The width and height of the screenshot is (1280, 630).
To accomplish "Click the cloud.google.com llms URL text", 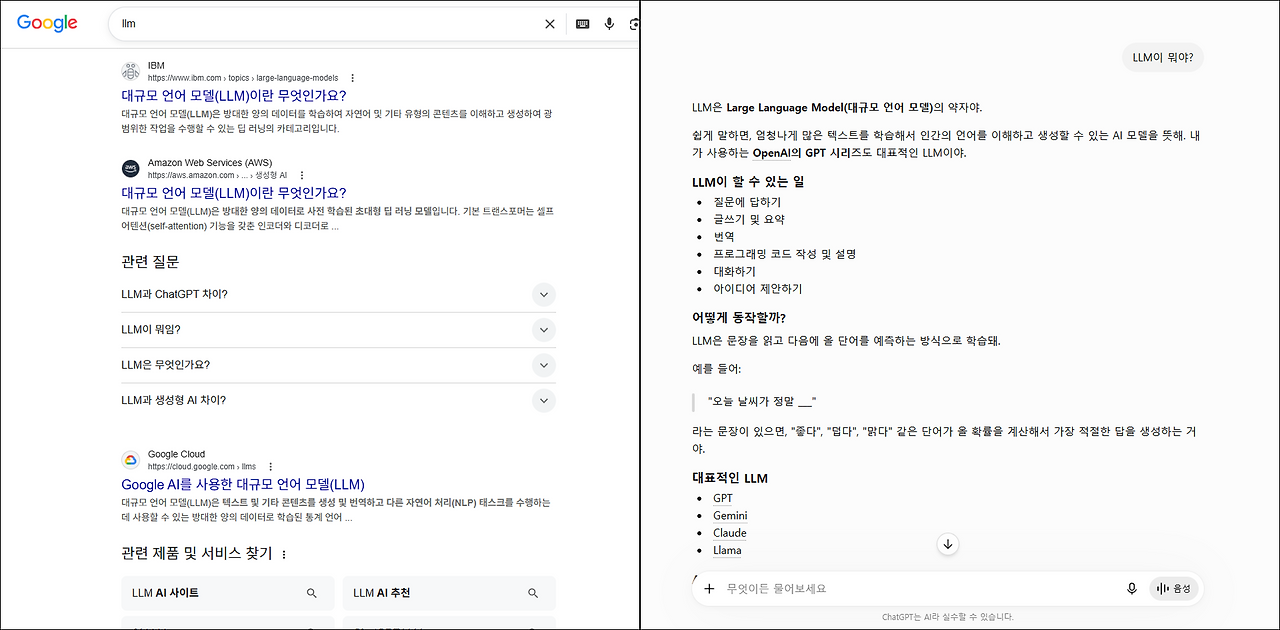I will tap(202, 467).
